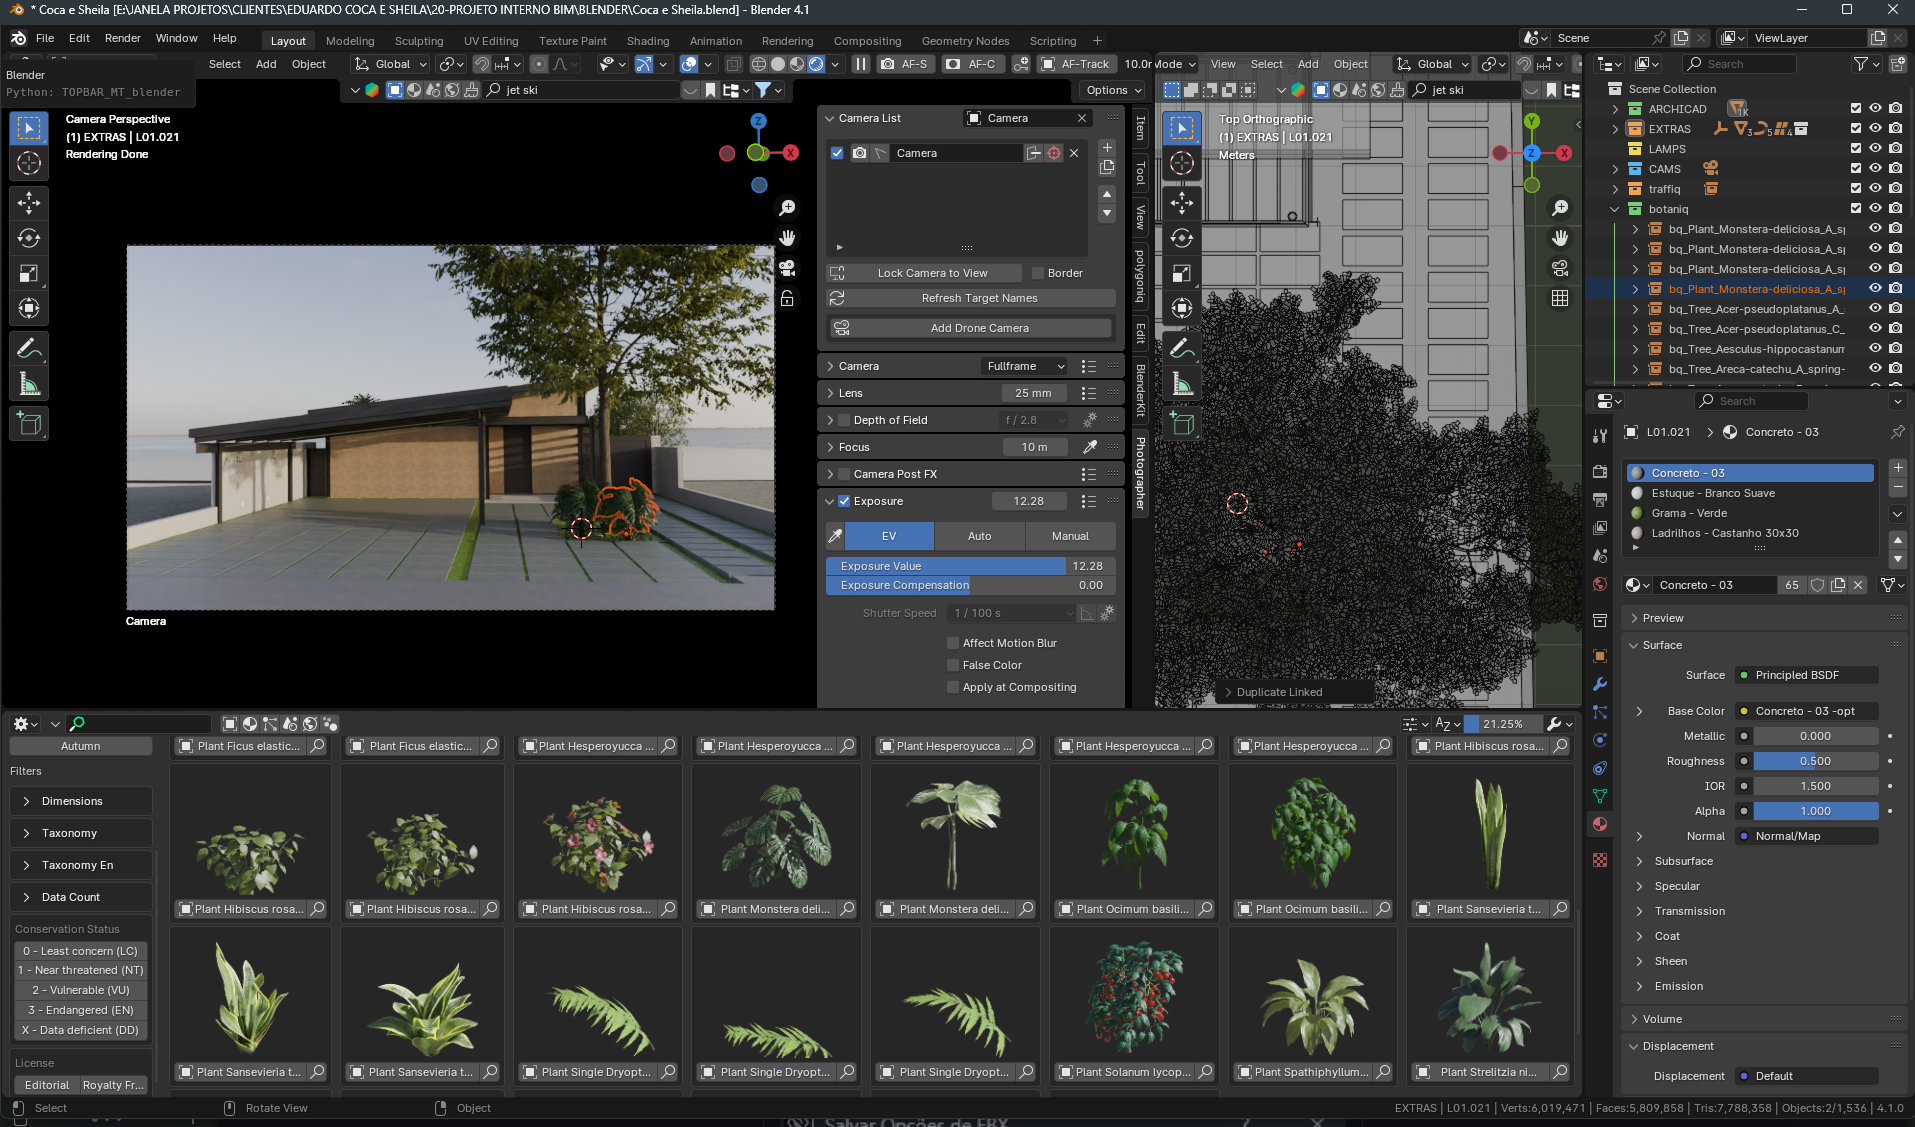Open the Render menu
Viewport: 1915px width, 1127px height.
point(123,38)
